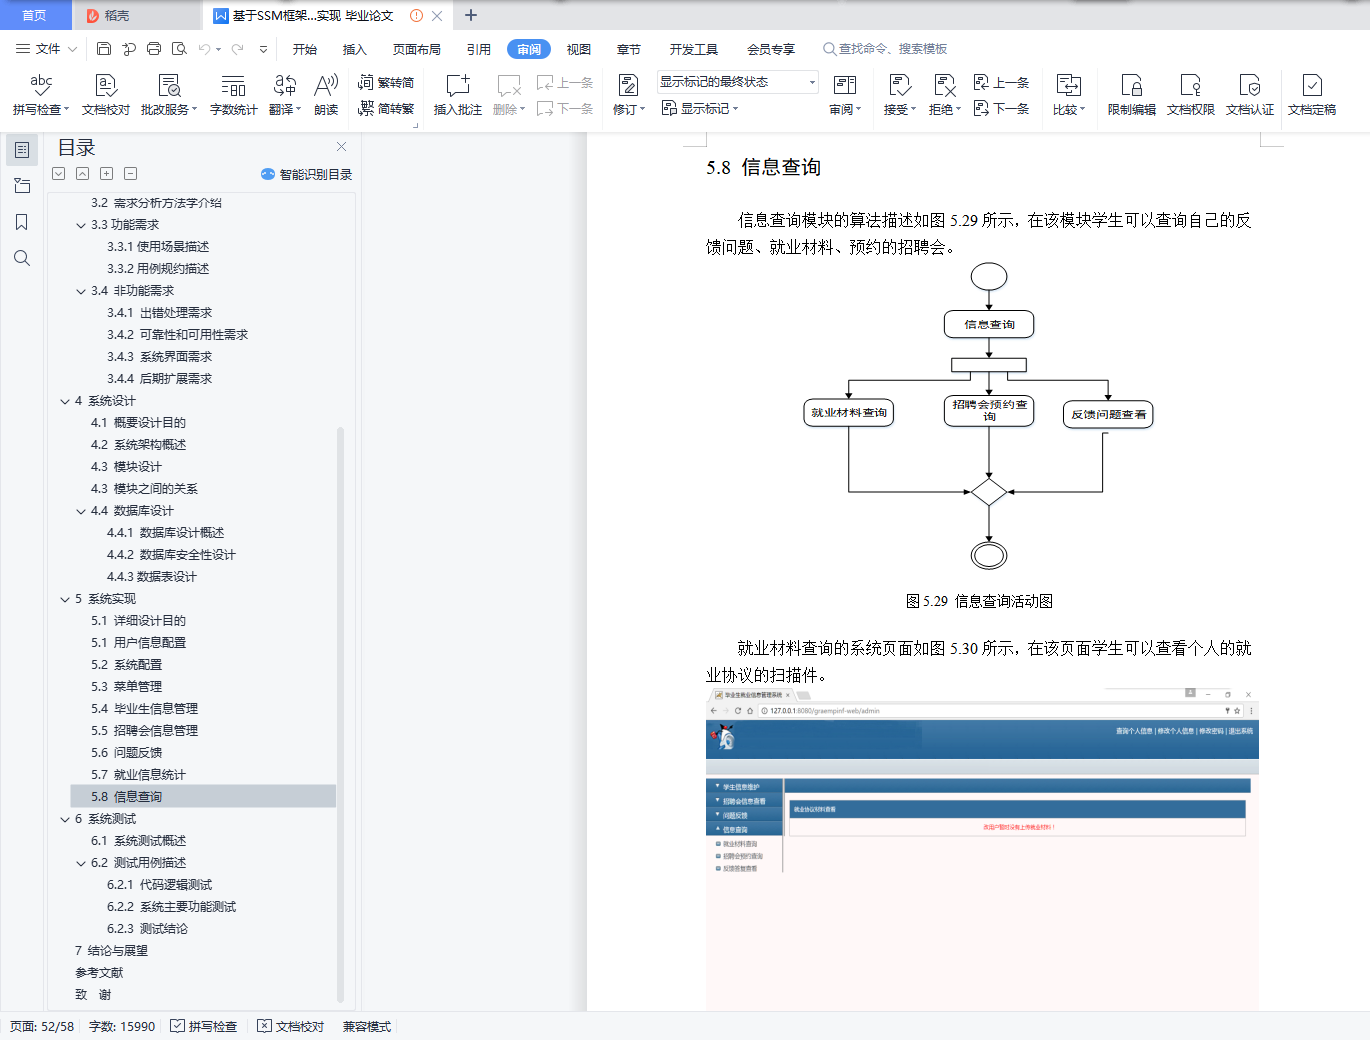
Task: Insert a comment with 插入批注
Action: tap(458, 95)
